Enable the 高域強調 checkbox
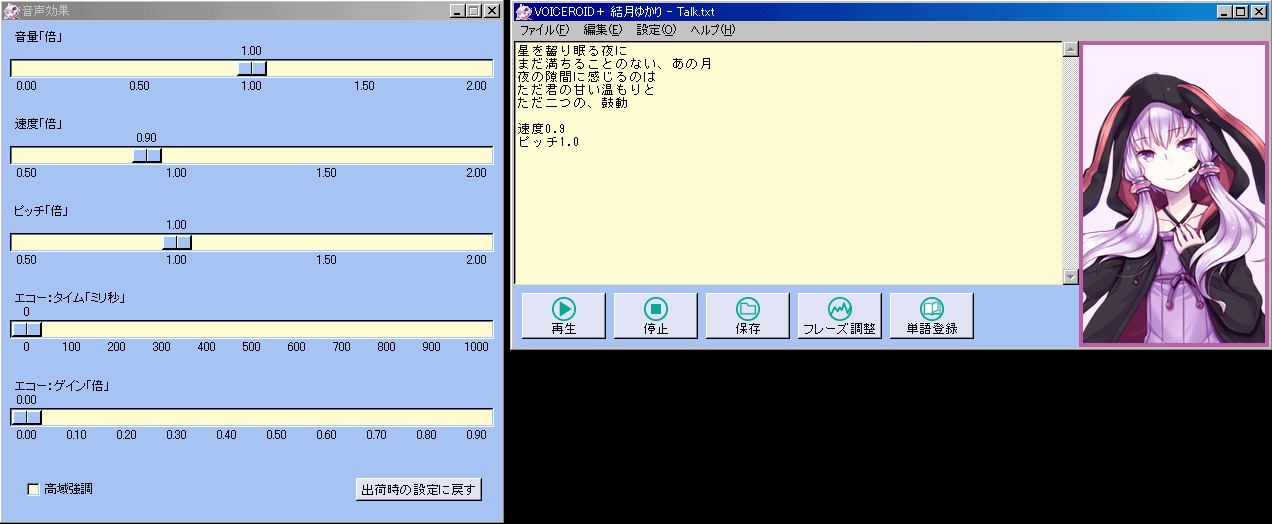 (33, 489)
